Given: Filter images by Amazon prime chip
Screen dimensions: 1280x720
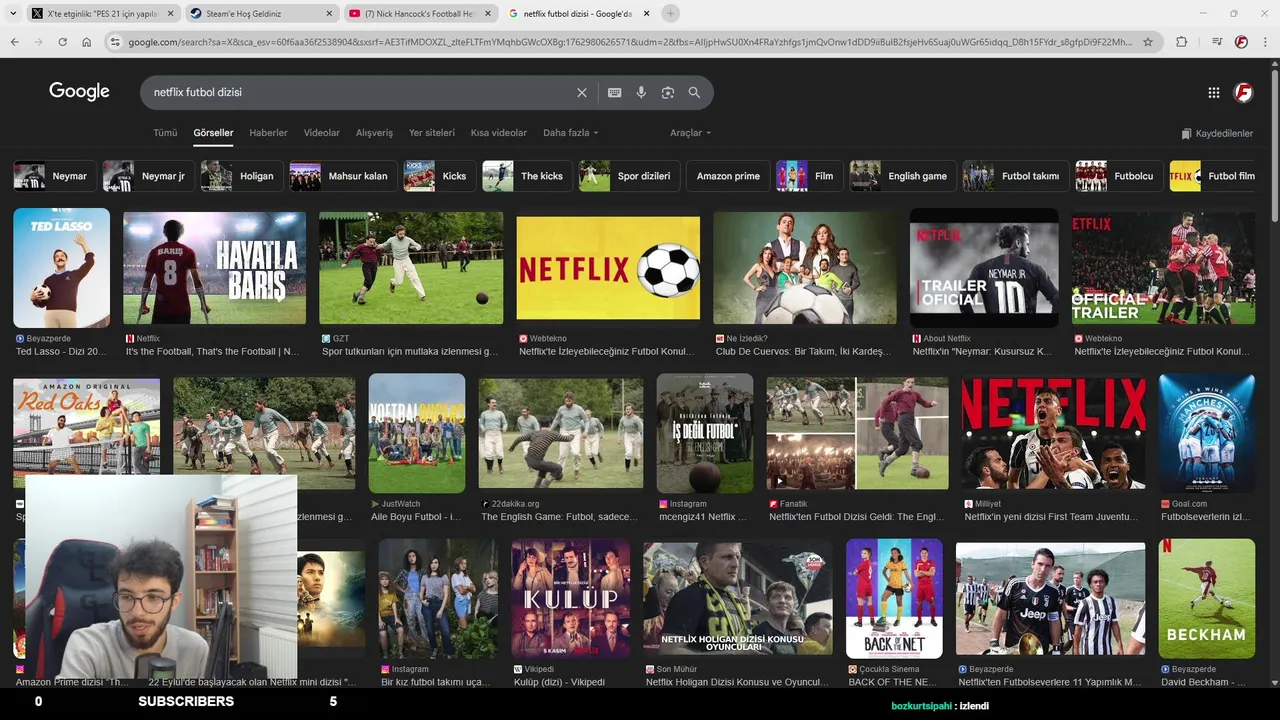Looking at the screenshot, I should pyautogui.click(x=728, y=176).
